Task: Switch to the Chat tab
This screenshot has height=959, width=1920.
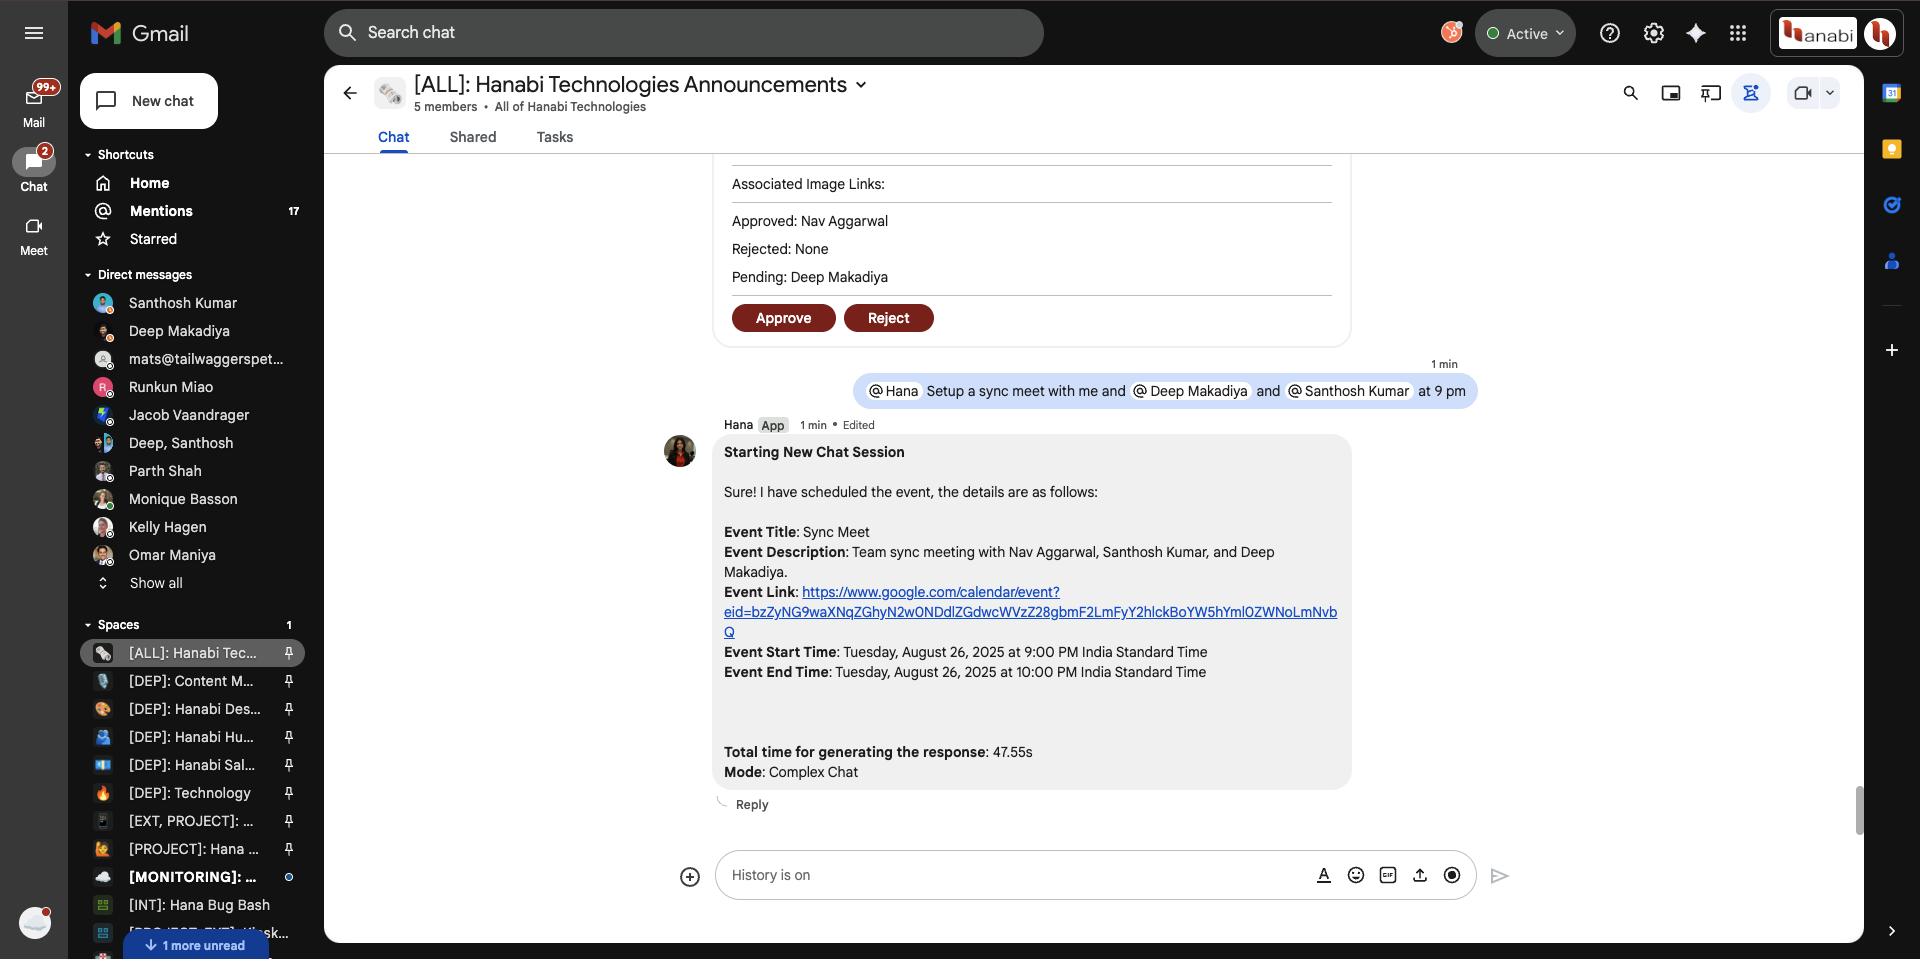Action: [393, 137]
